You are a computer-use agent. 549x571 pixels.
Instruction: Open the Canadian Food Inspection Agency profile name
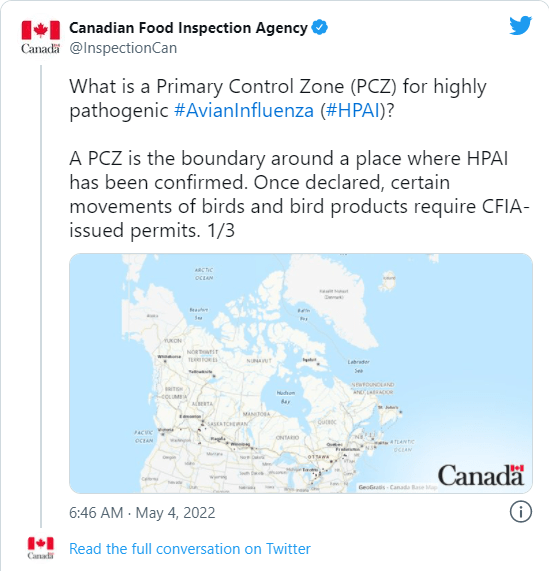coord(189,28)
